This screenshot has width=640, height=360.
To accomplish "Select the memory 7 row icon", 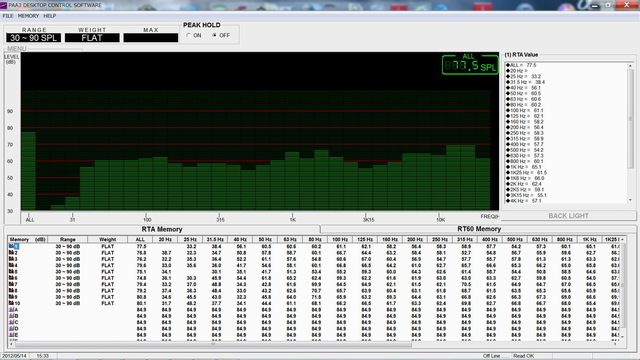I will pyautogui.click(x=11, y=284).
